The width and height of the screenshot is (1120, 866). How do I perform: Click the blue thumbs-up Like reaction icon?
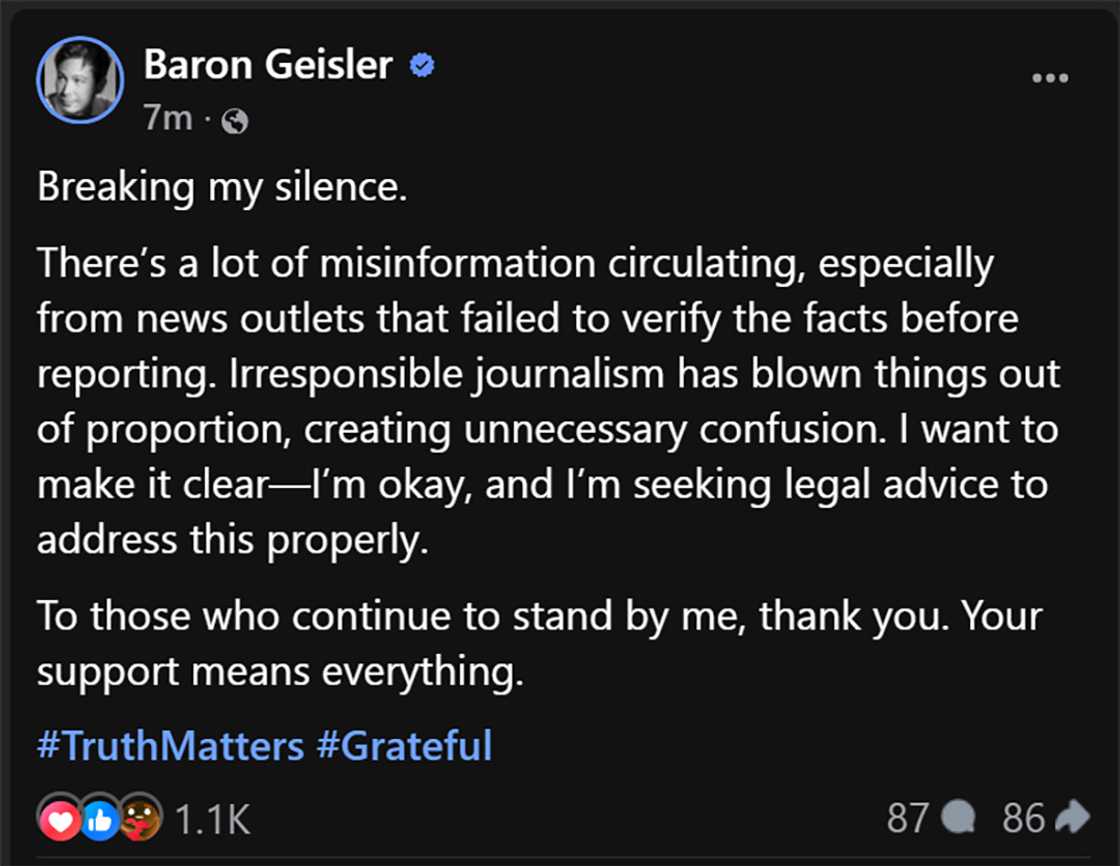click(x=101, y=821)
